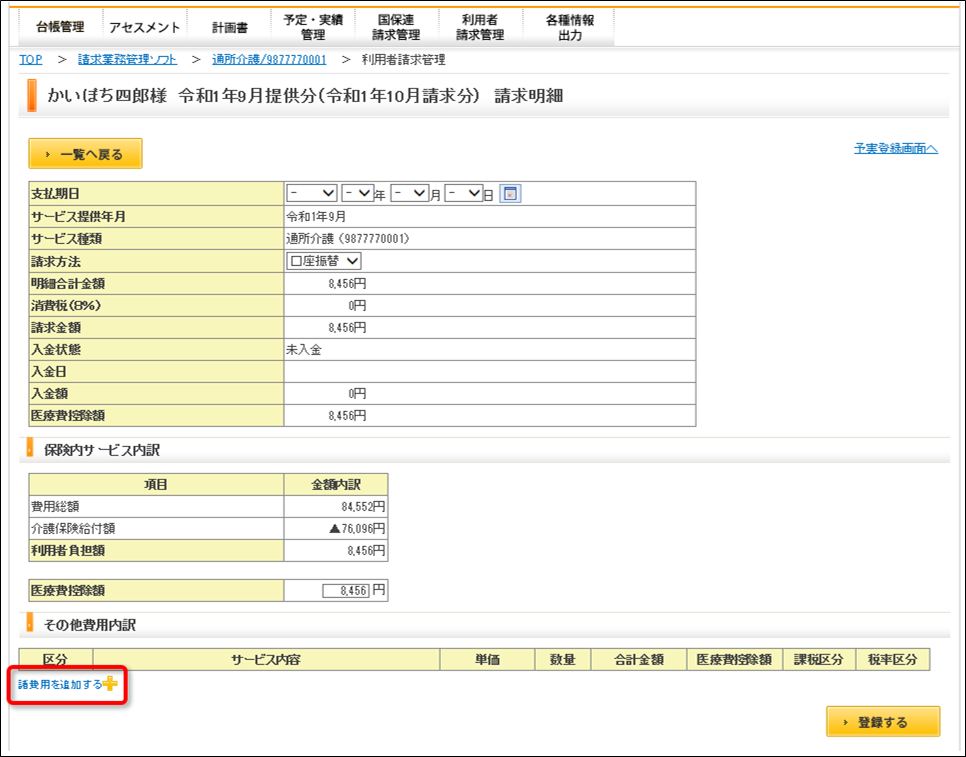Click the 登録する button
Screen dimensions: 966x757
point(883,721)
